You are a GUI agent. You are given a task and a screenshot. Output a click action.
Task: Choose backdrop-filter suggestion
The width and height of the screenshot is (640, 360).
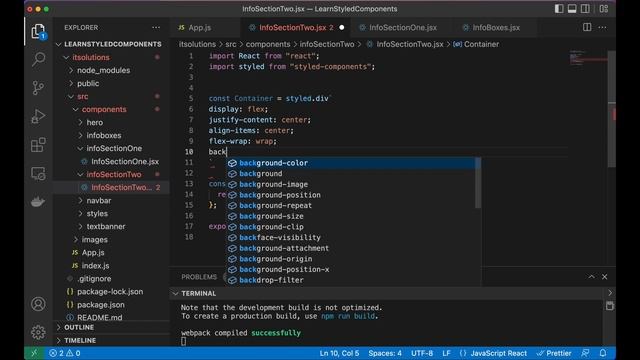tap(351, 280)
